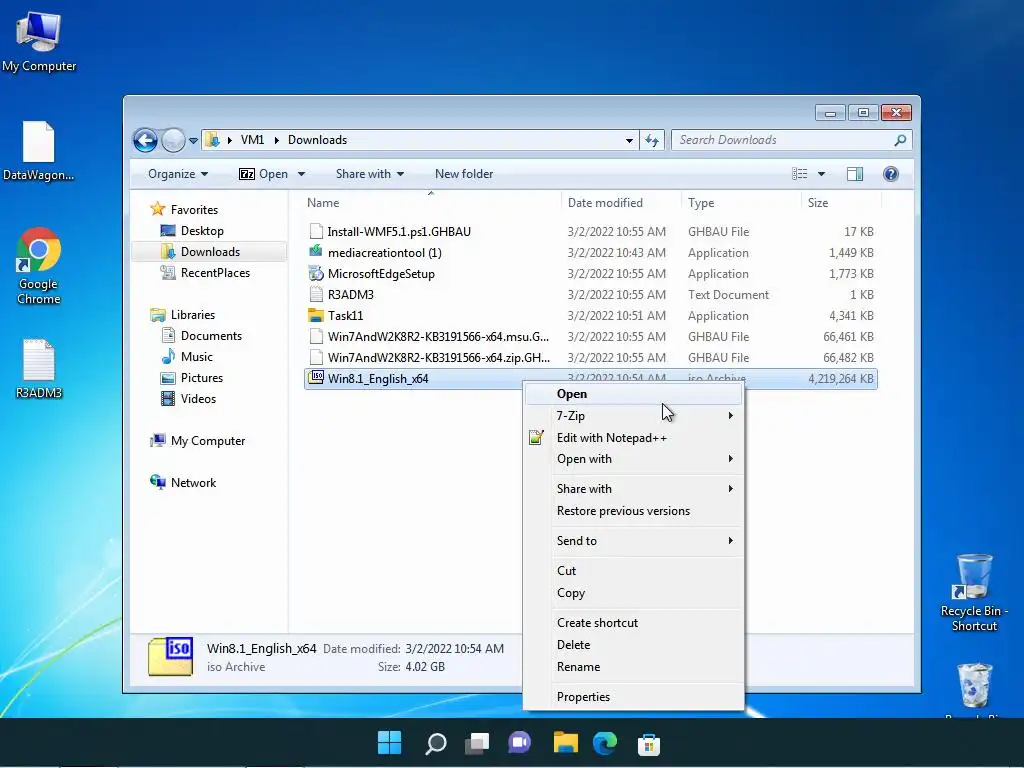Image resolution: width=1024 pixels, height=768 pixels.
Task: Open the Share with toolbar dropdown
Action: [x=370, y=174]
